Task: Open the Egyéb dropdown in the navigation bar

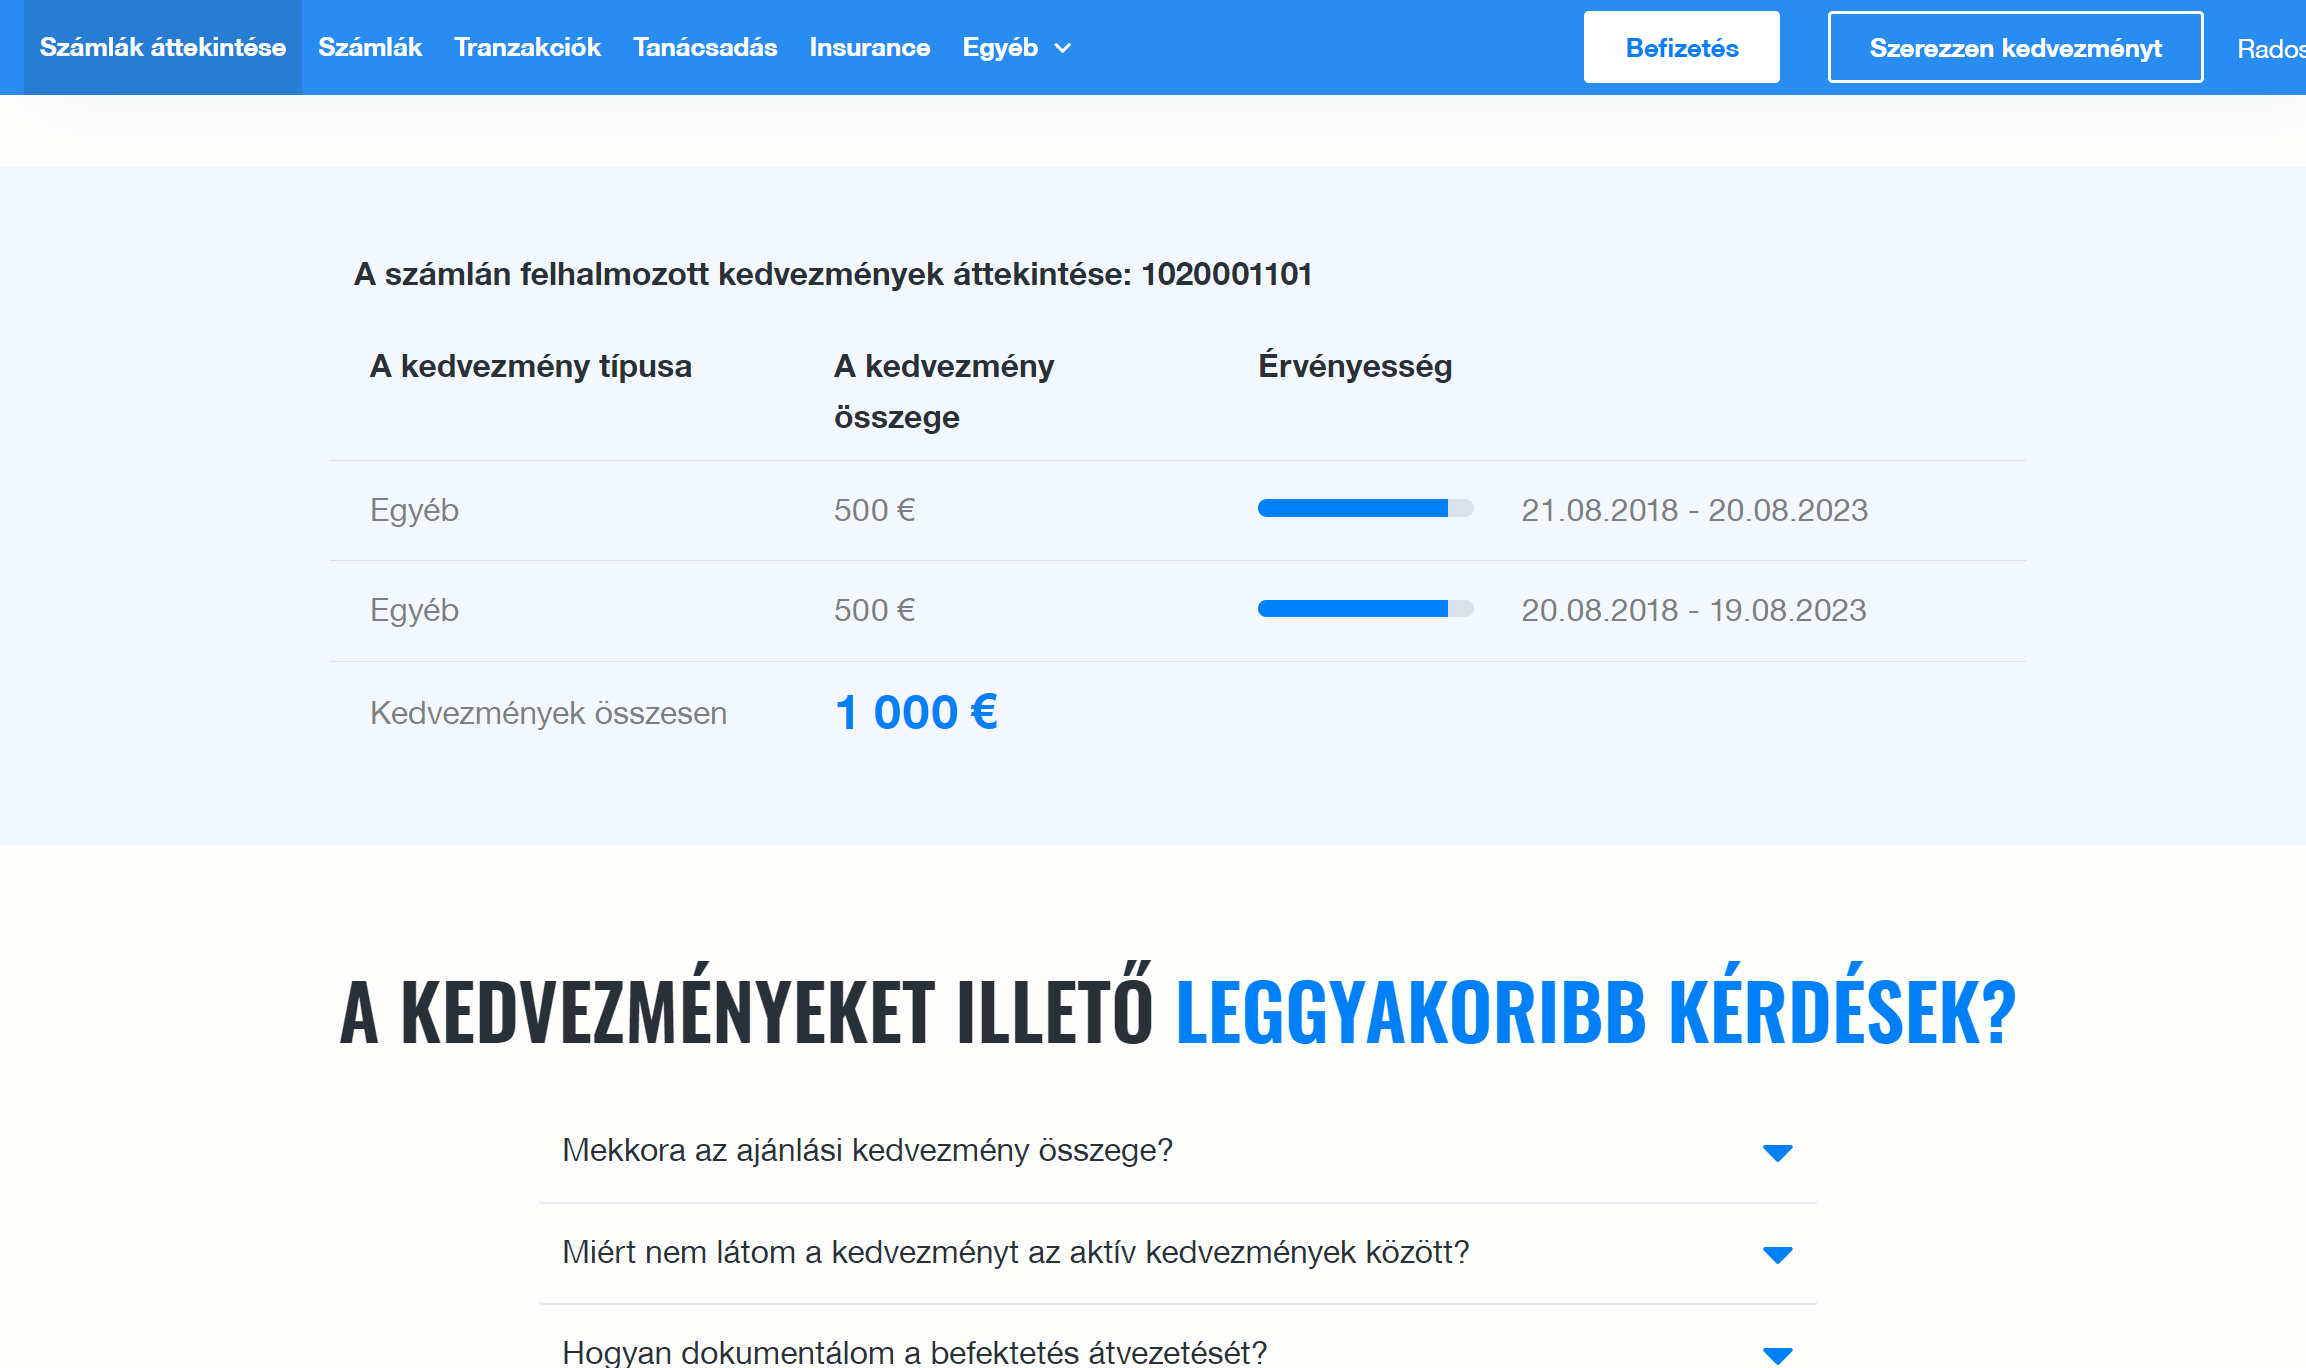Action: click(1014, 47)
